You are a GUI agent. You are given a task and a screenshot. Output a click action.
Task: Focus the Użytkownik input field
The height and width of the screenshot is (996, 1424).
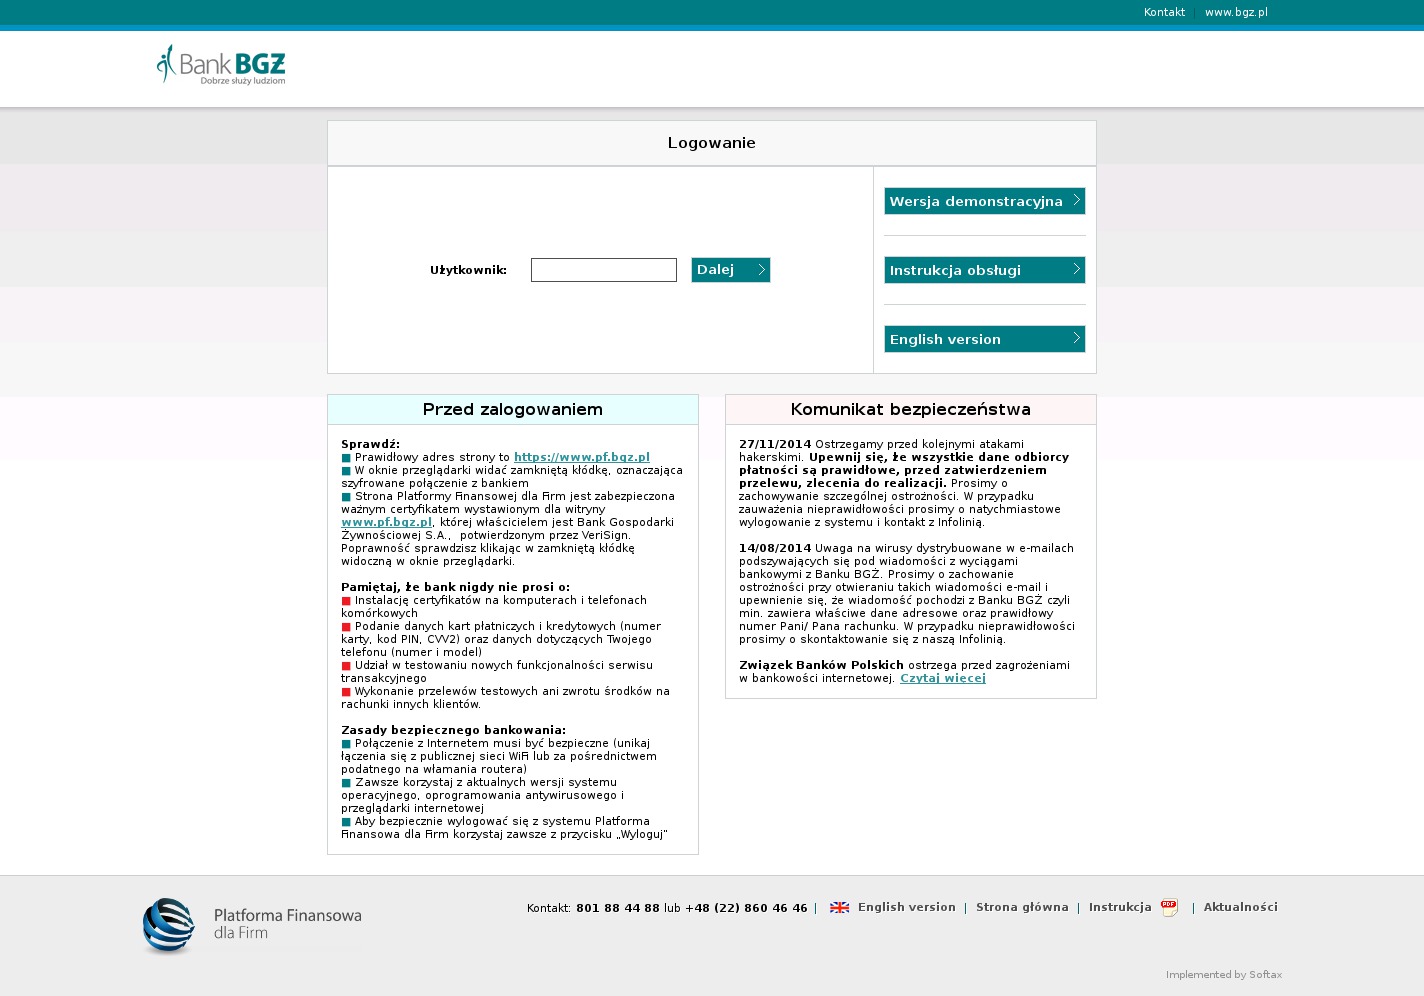tap(603, 270)
